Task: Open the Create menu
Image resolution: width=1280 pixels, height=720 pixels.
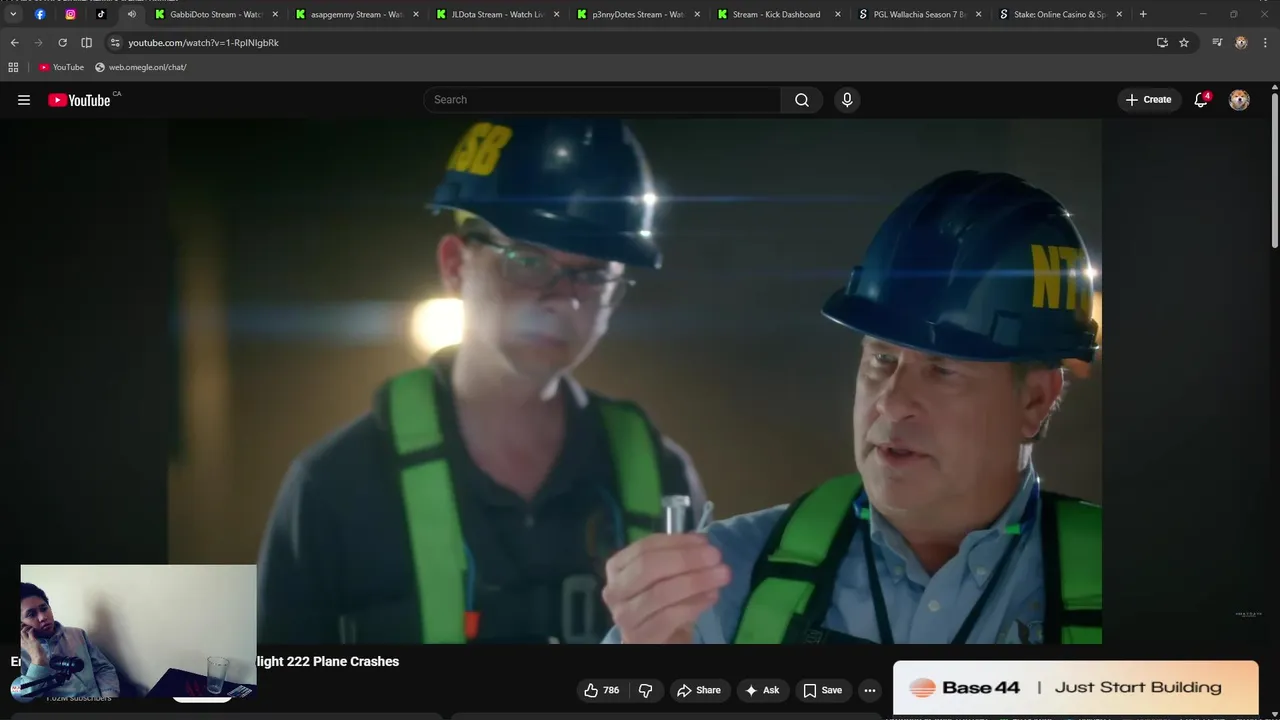Action: point(1148,100)
